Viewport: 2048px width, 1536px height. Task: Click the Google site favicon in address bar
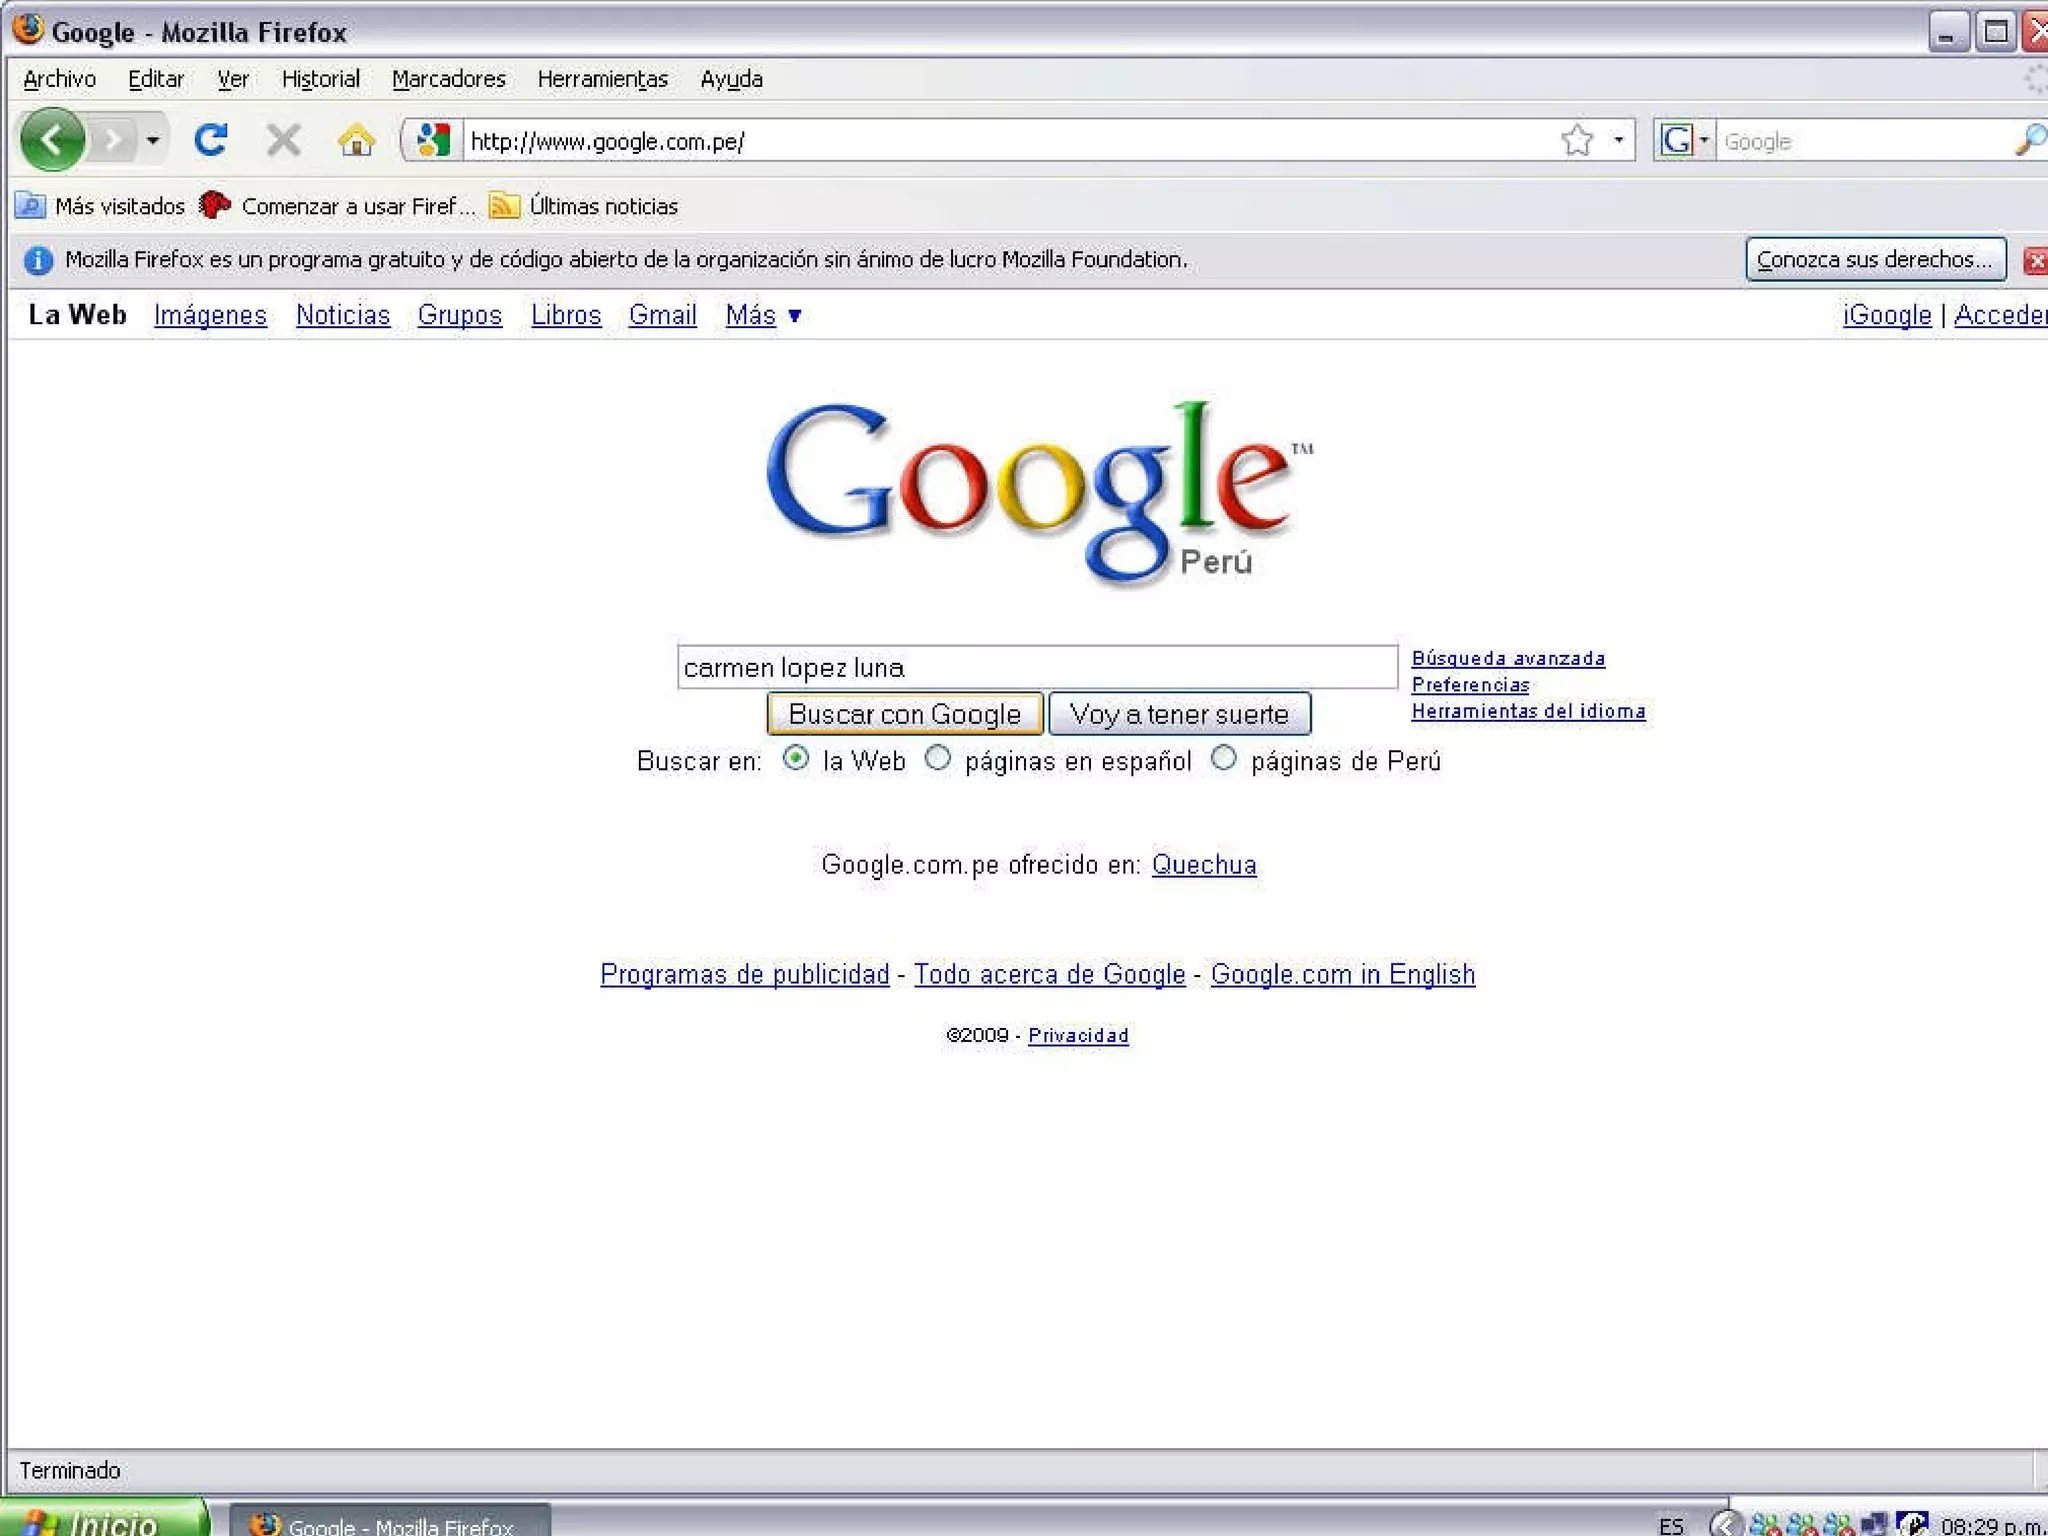pos(433,140)
